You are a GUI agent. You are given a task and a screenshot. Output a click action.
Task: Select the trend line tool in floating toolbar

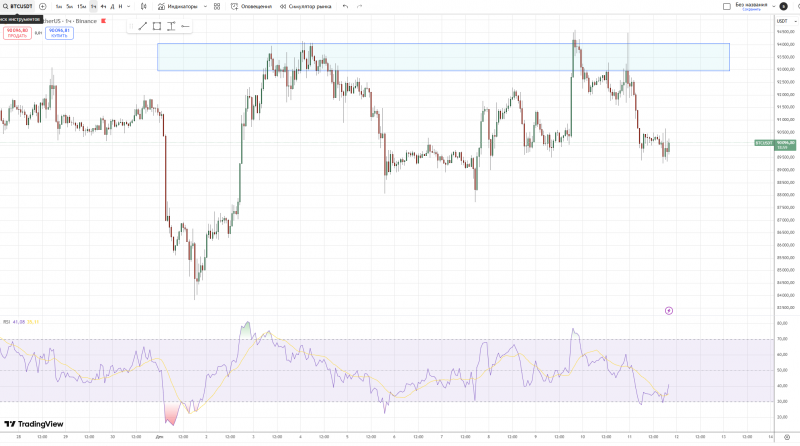pos(143,26)
